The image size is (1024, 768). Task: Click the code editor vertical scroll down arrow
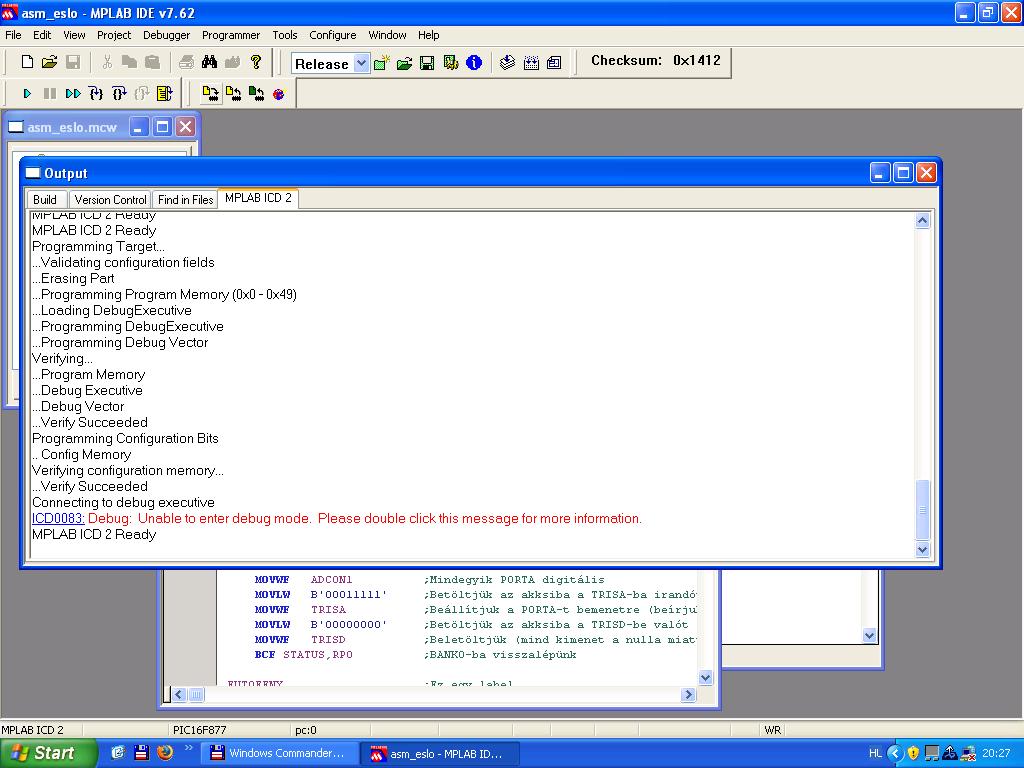[705, 678]
